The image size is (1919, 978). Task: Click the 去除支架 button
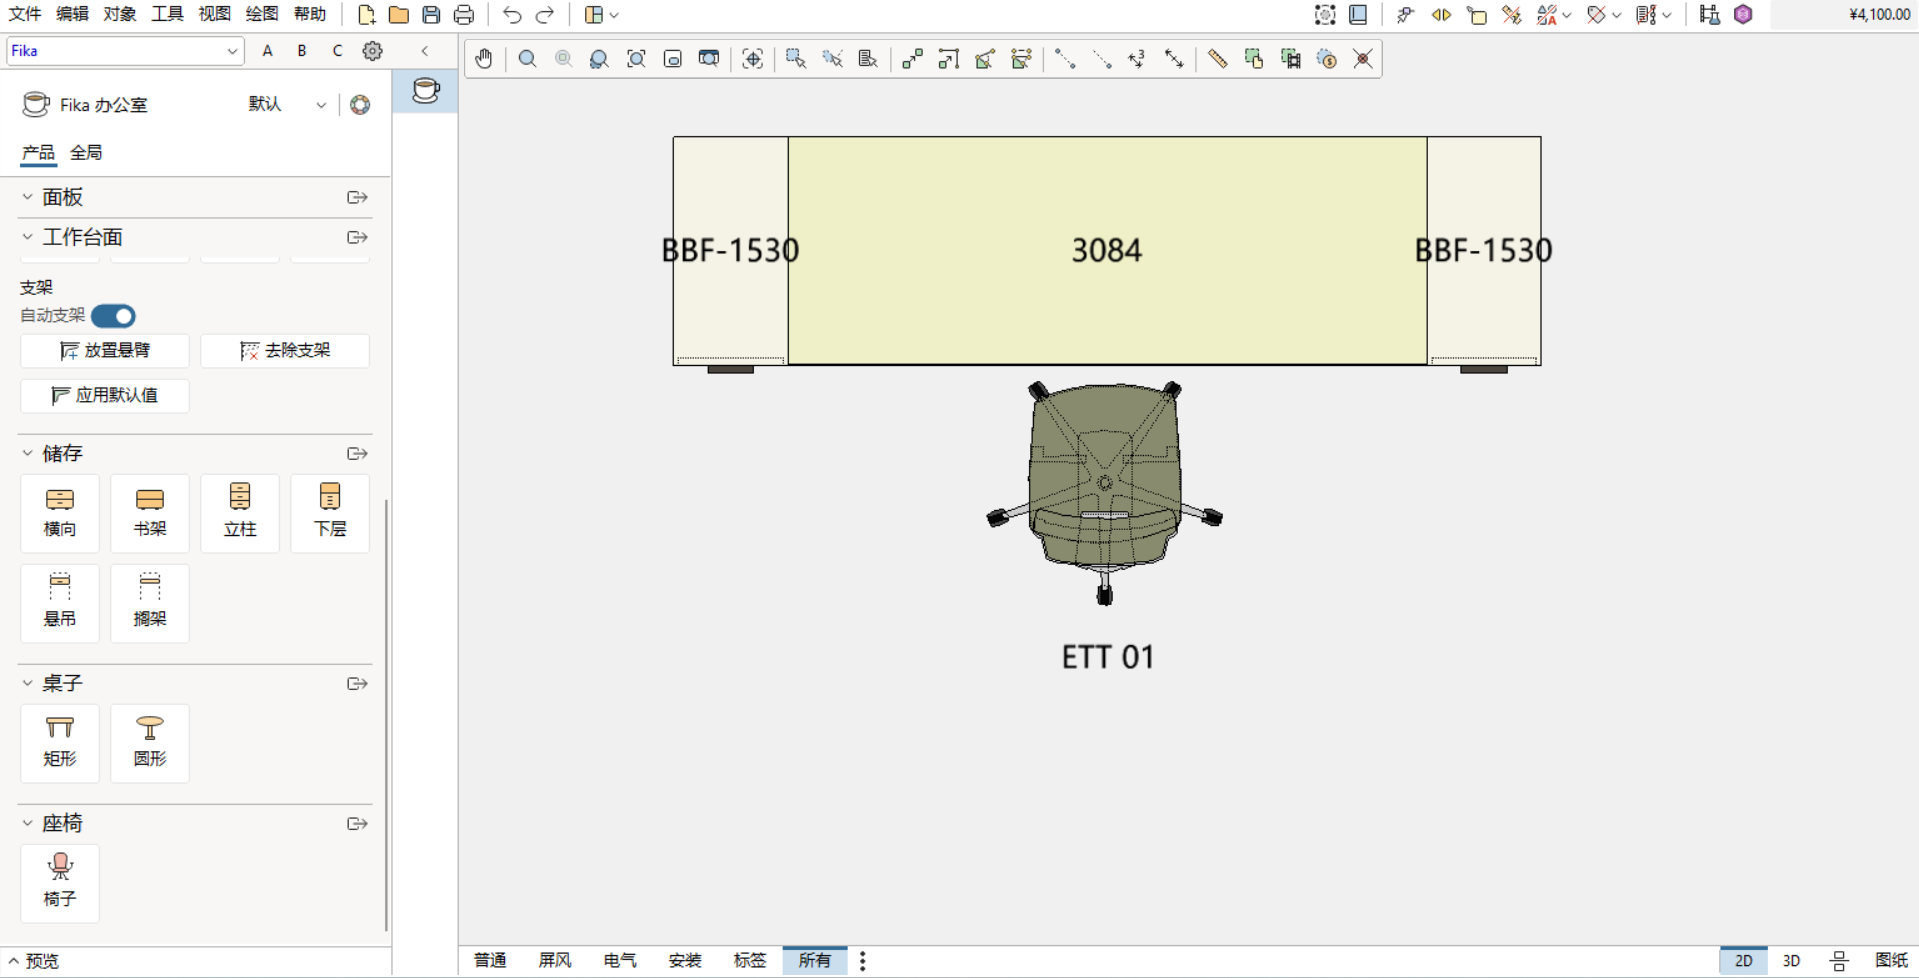click(x=285, y=351)
